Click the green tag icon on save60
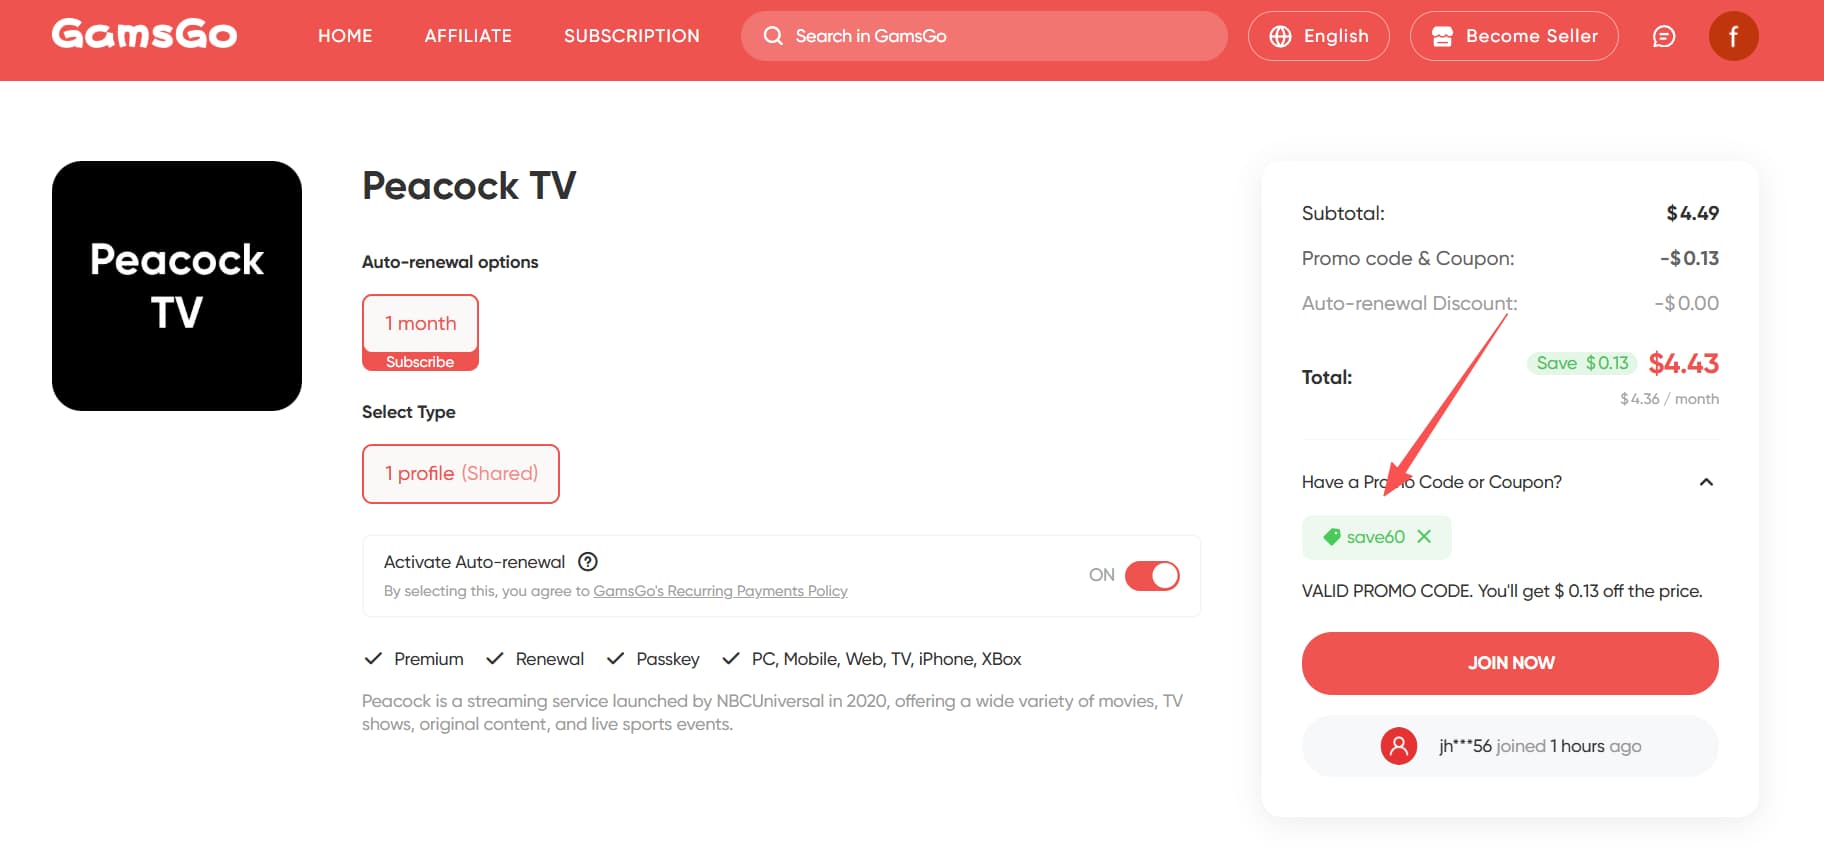The image size is (1824, 849). pos(1331,537)
